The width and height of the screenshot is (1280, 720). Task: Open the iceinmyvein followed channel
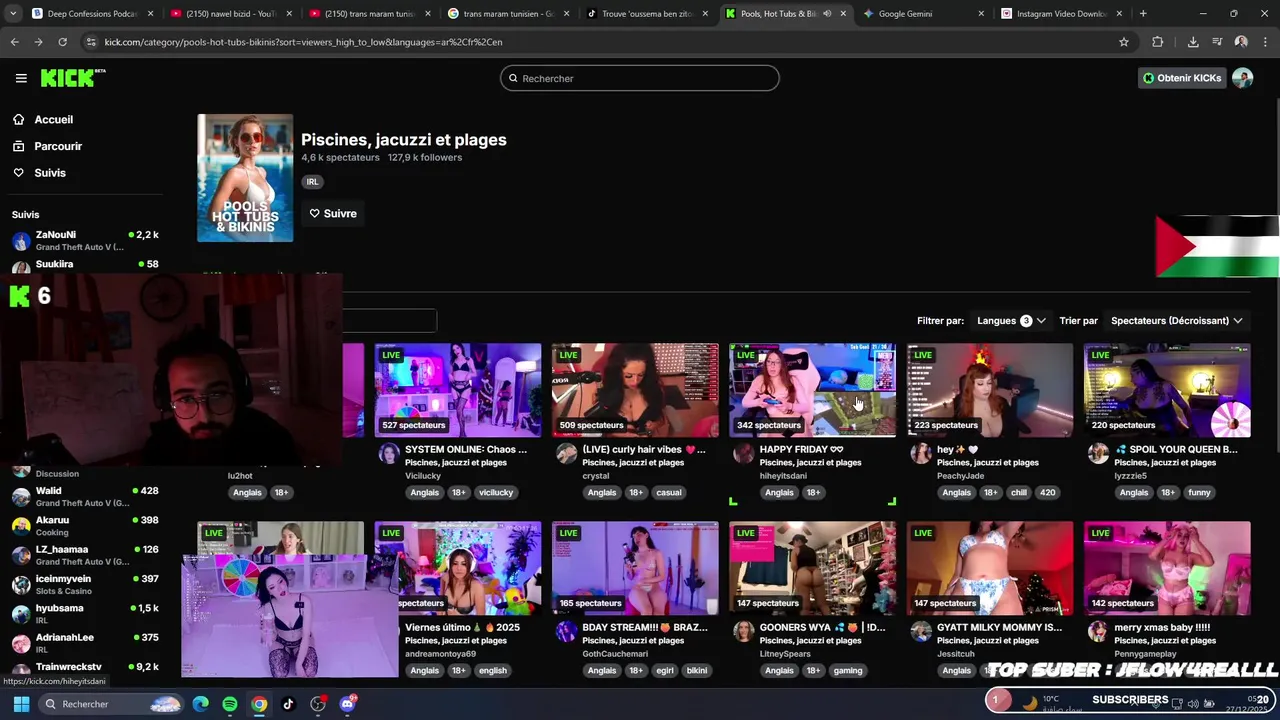click(x=85, y=584)
